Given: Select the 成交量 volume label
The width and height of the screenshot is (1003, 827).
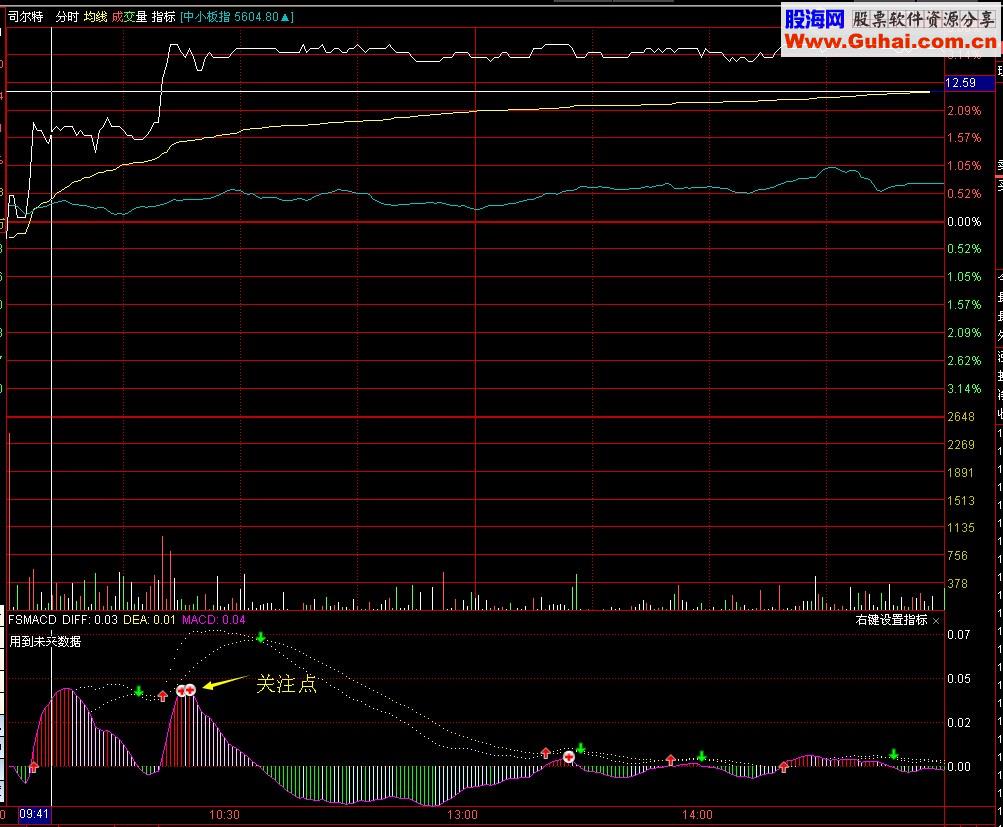Looking at the screenshot, I should pyautogui.click(x=129, y=17).
